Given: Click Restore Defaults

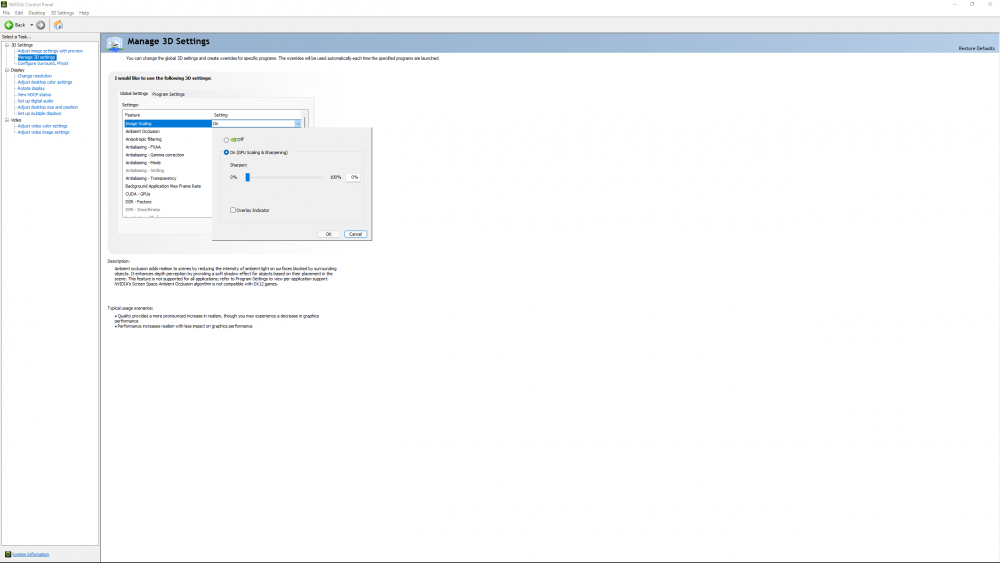Looking at the screenshot, I should (976, 48).
